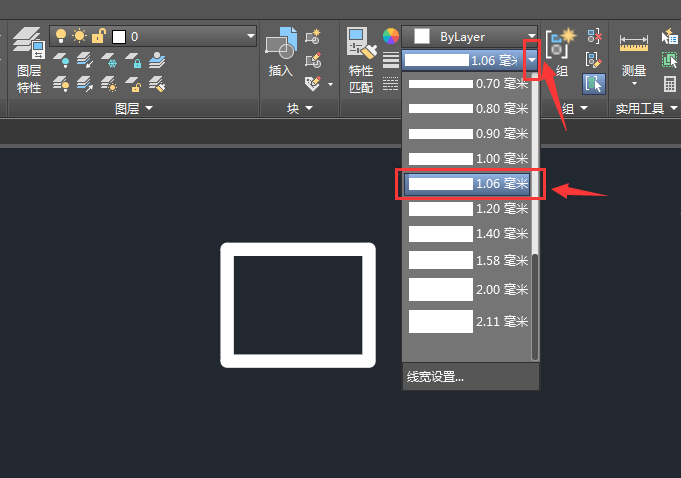Click the Group Edit pencil icon

[594, 60]
